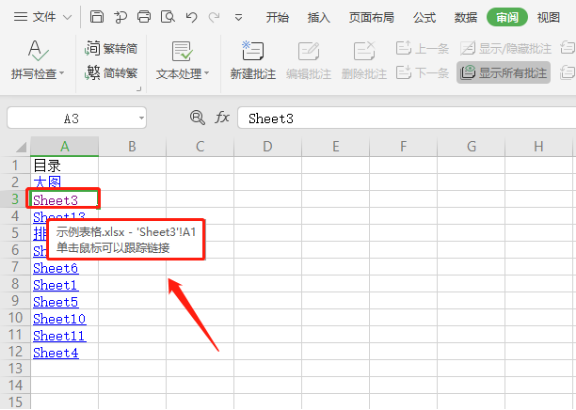Viewport: 576px width, 410px height.
Task: Expand the Name Box dropdown arrow
Action: tap(141, 118)
